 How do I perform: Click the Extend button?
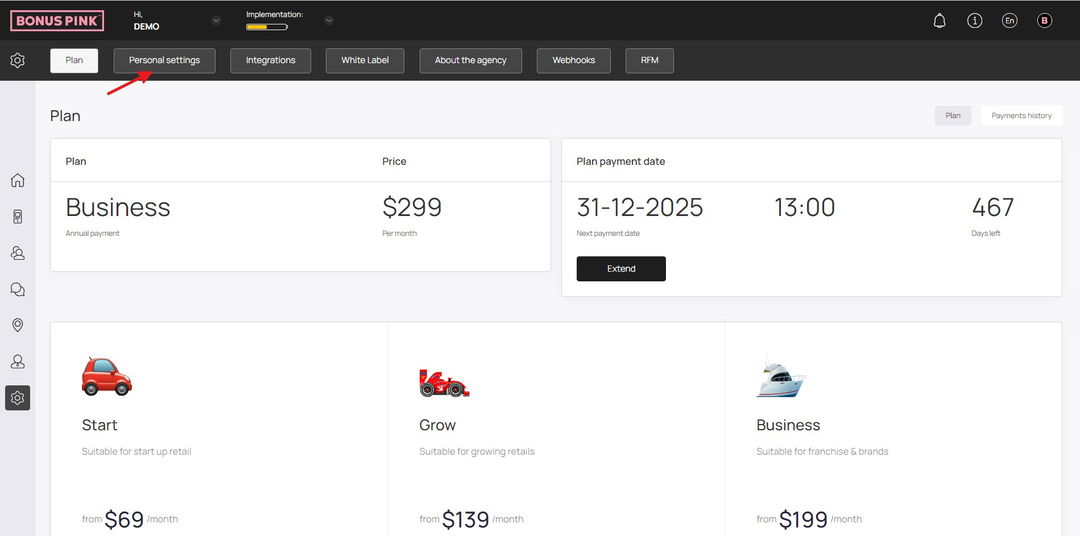[x=621, y=269]
